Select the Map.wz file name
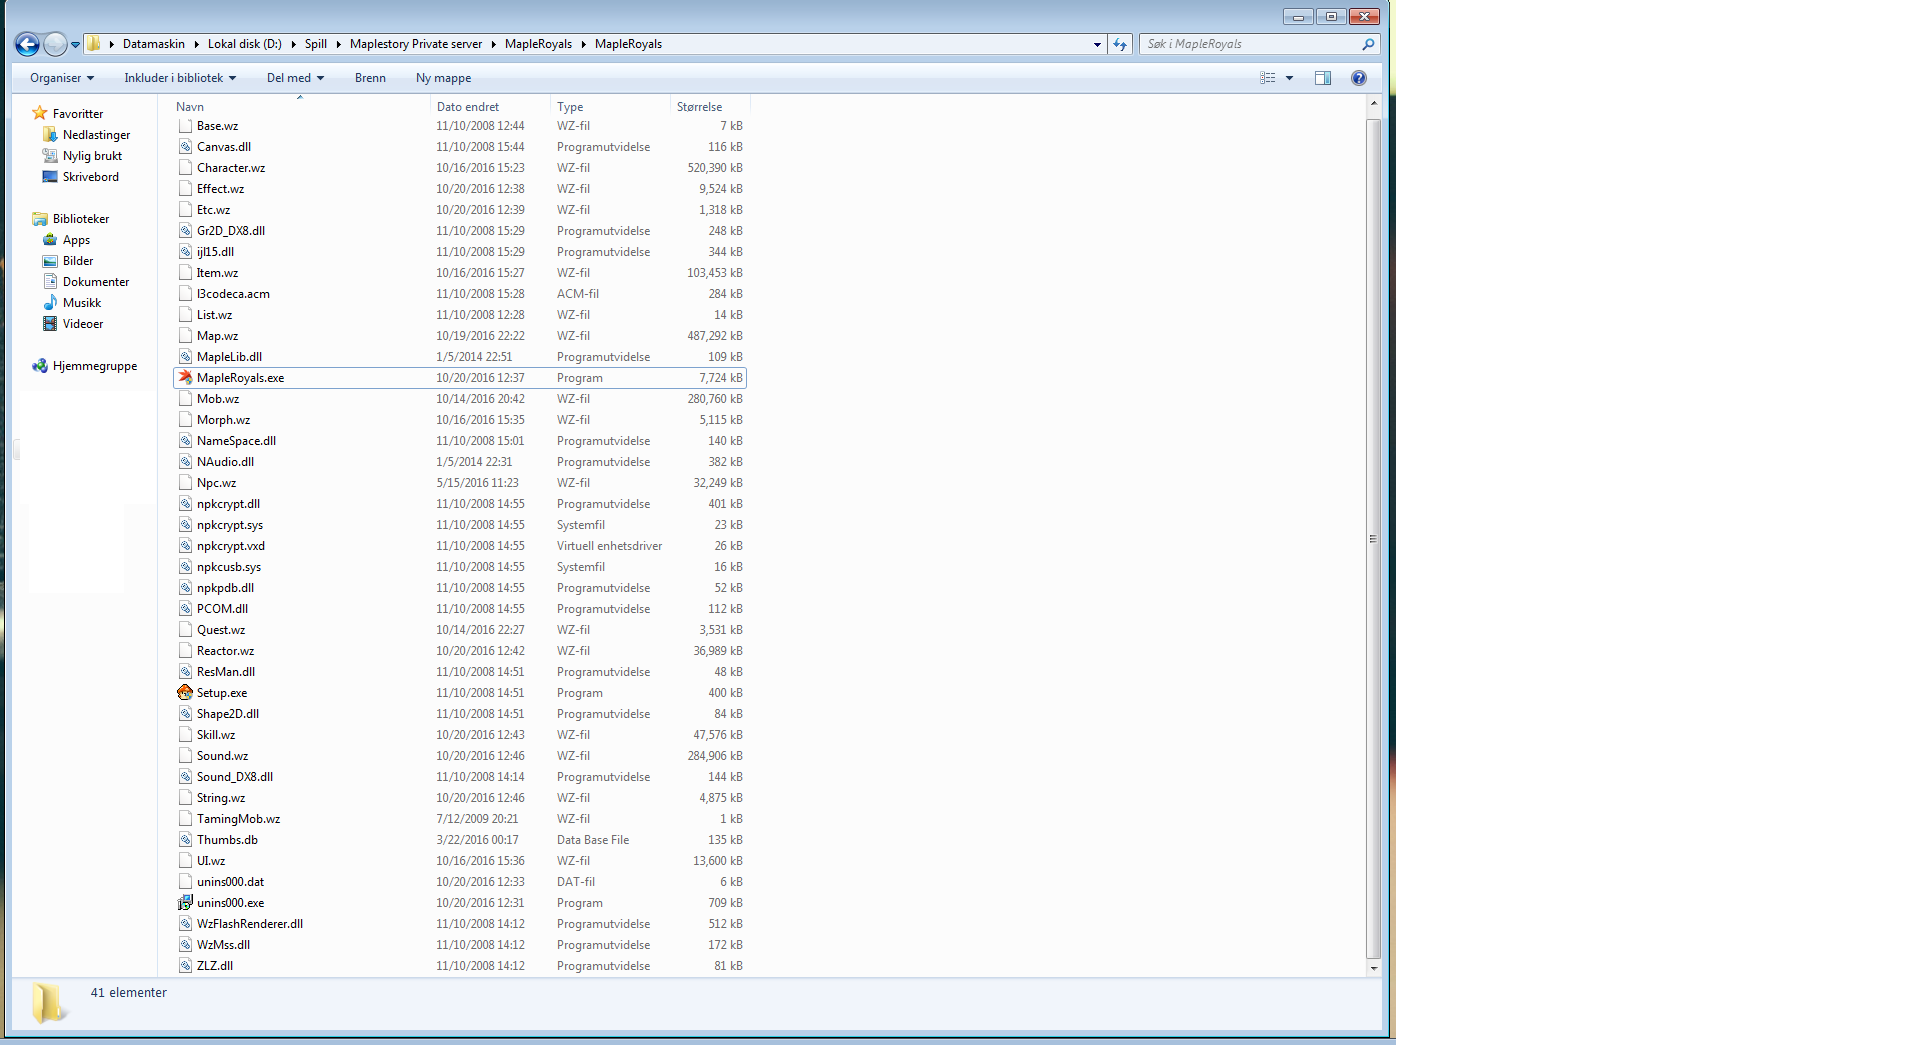This screenshot has width=1912, height=1045. click(x=217, y=336)
